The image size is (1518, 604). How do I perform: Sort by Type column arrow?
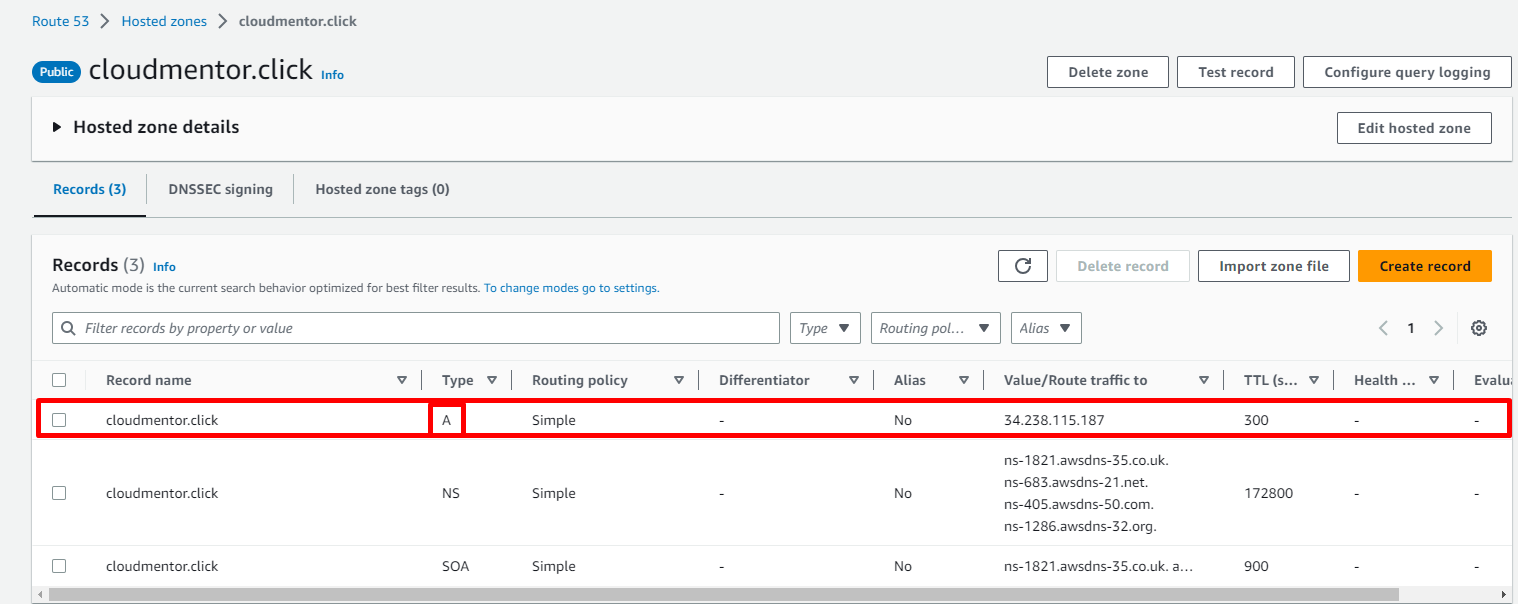tap(492, 380)
